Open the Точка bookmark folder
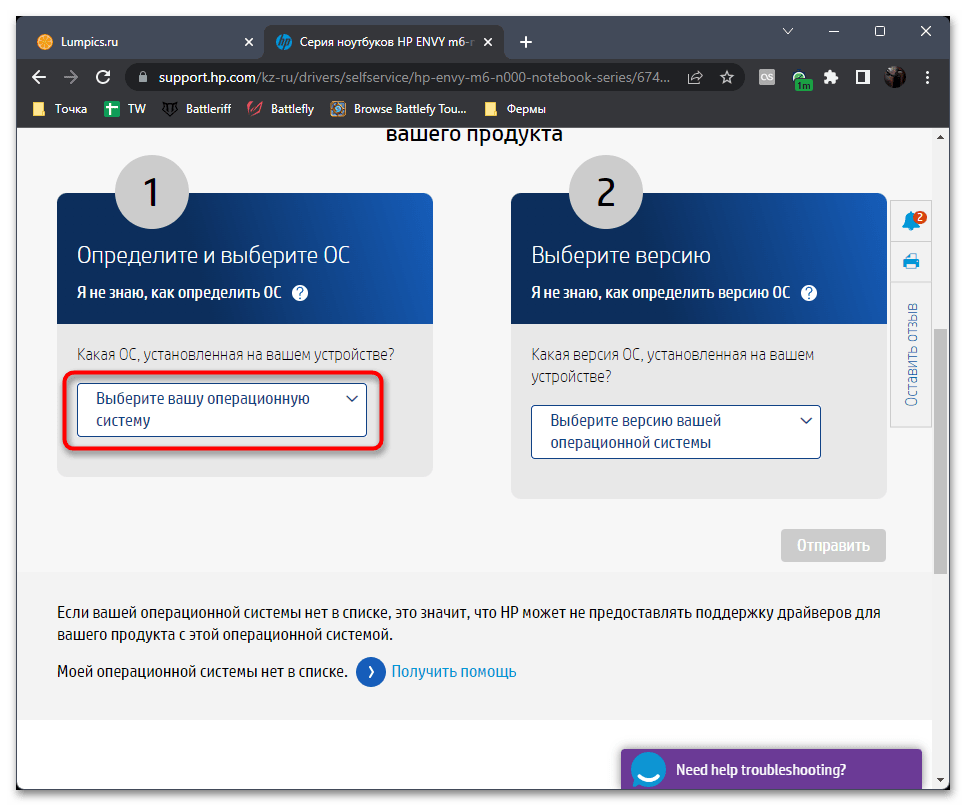 coord(60,109)
